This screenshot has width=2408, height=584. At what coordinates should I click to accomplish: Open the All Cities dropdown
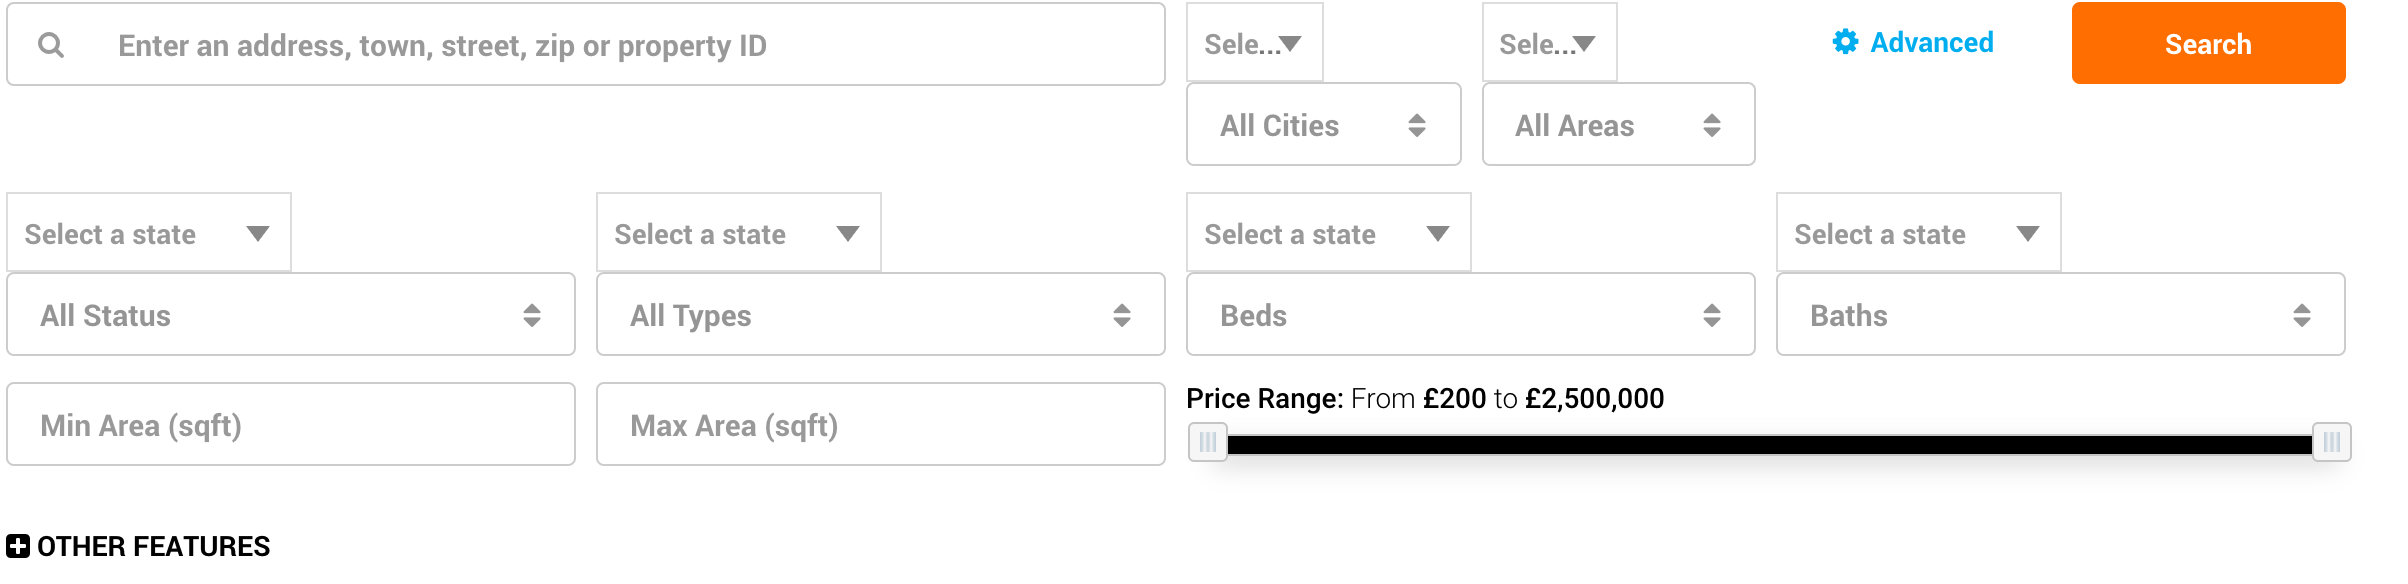tap(1322, 125)
